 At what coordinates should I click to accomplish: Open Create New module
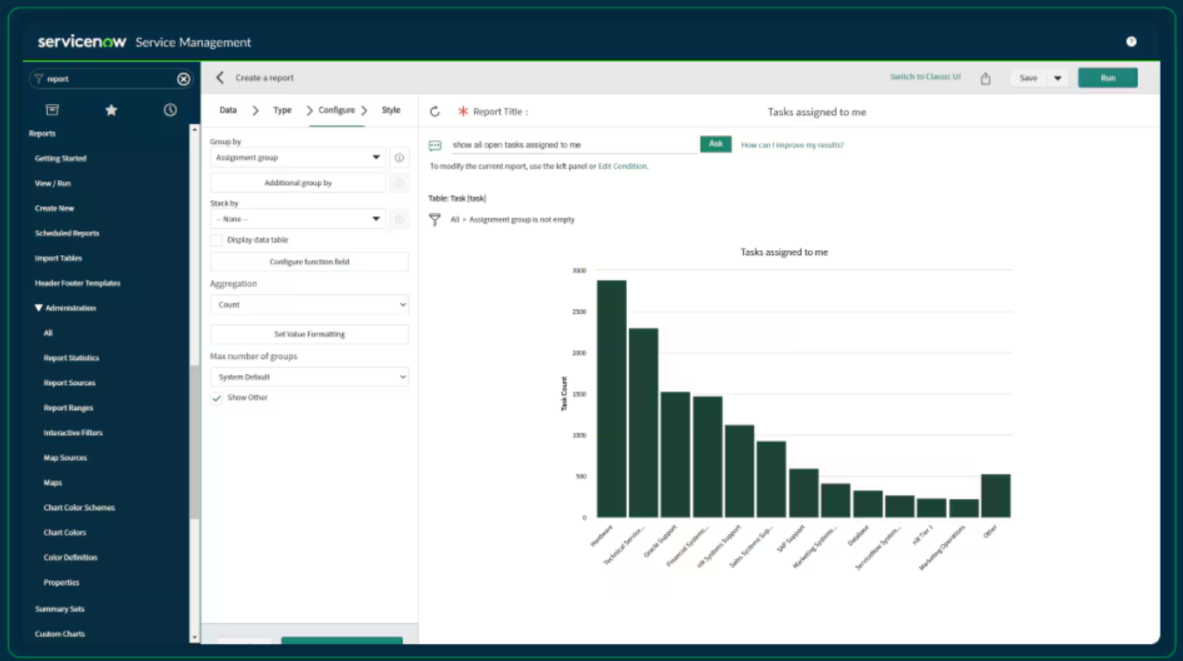(54, 208)
